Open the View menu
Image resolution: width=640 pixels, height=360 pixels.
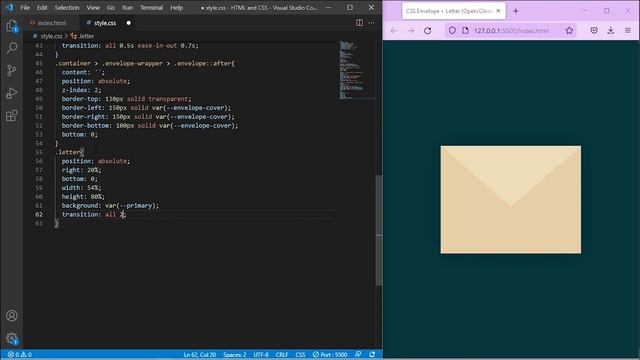[x=93, y=7]
